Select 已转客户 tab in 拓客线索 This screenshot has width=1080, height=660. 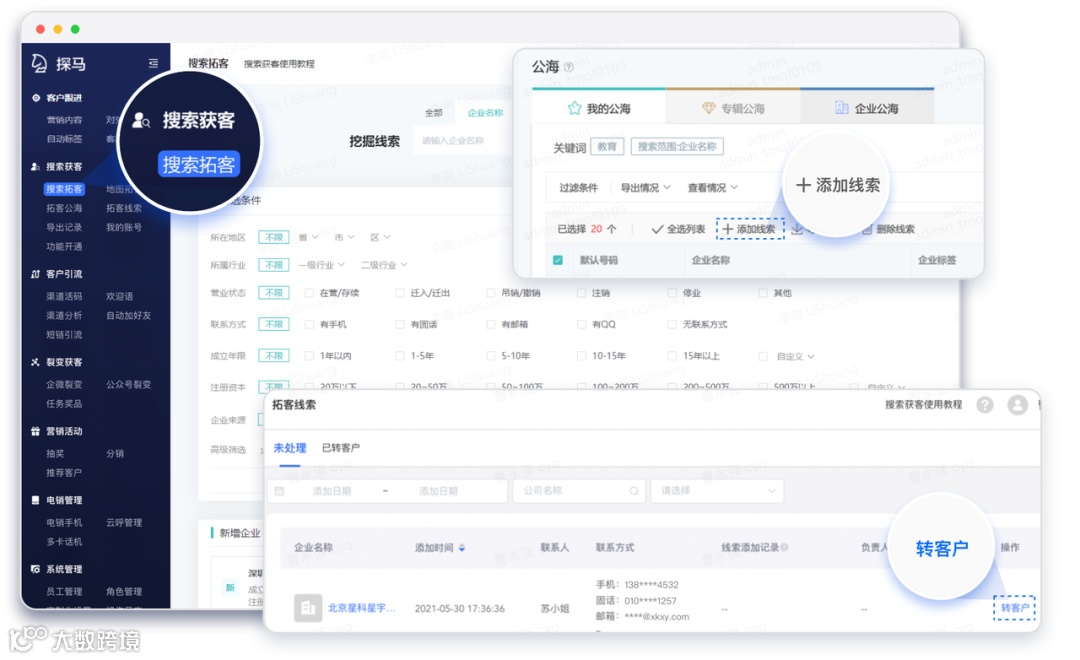click(x=341, y=448)
